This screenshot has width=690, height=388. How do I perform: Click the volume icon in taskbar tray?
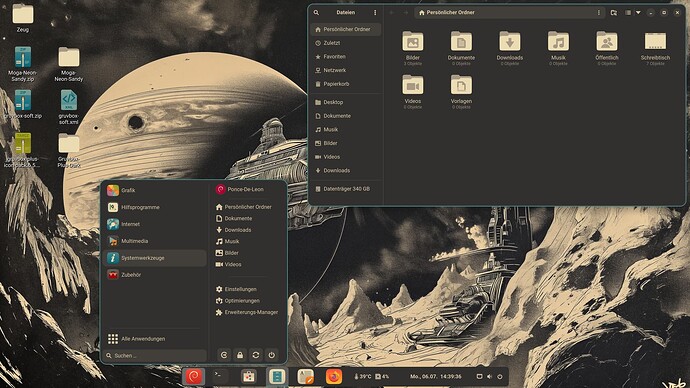[489, 377]
